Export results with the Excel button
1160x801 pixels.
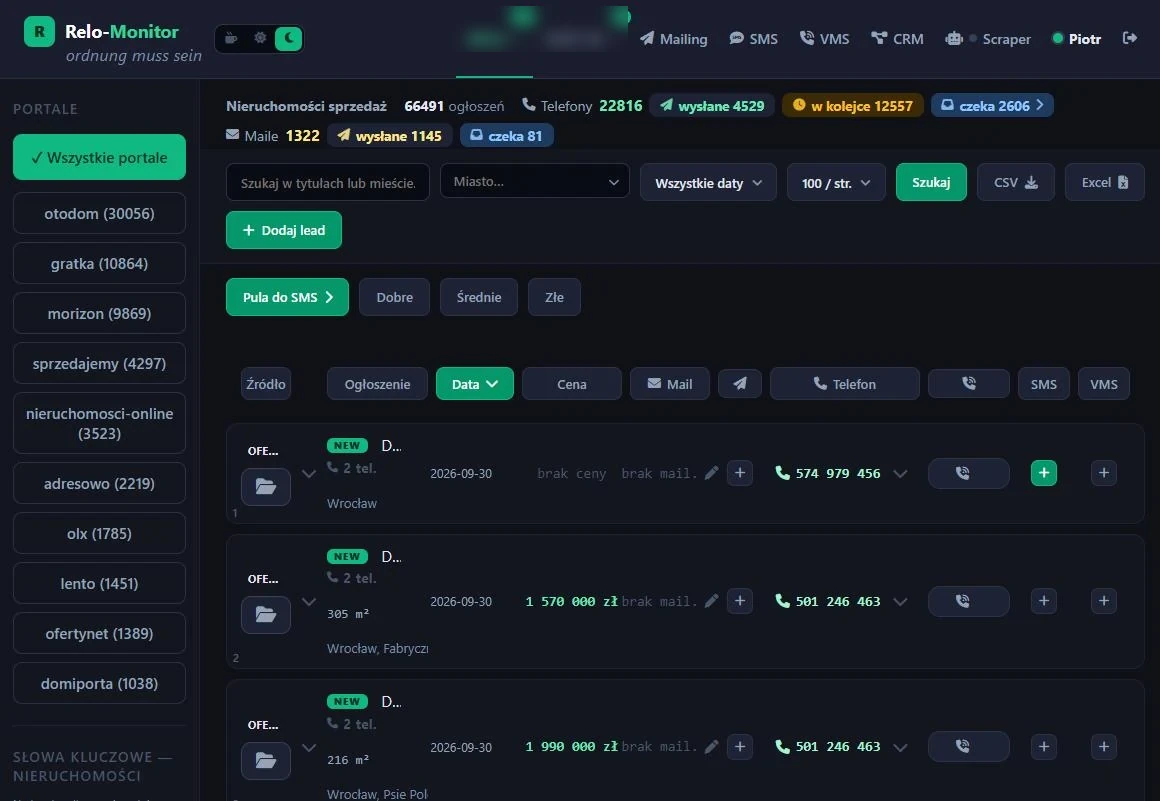[1105, 182]
